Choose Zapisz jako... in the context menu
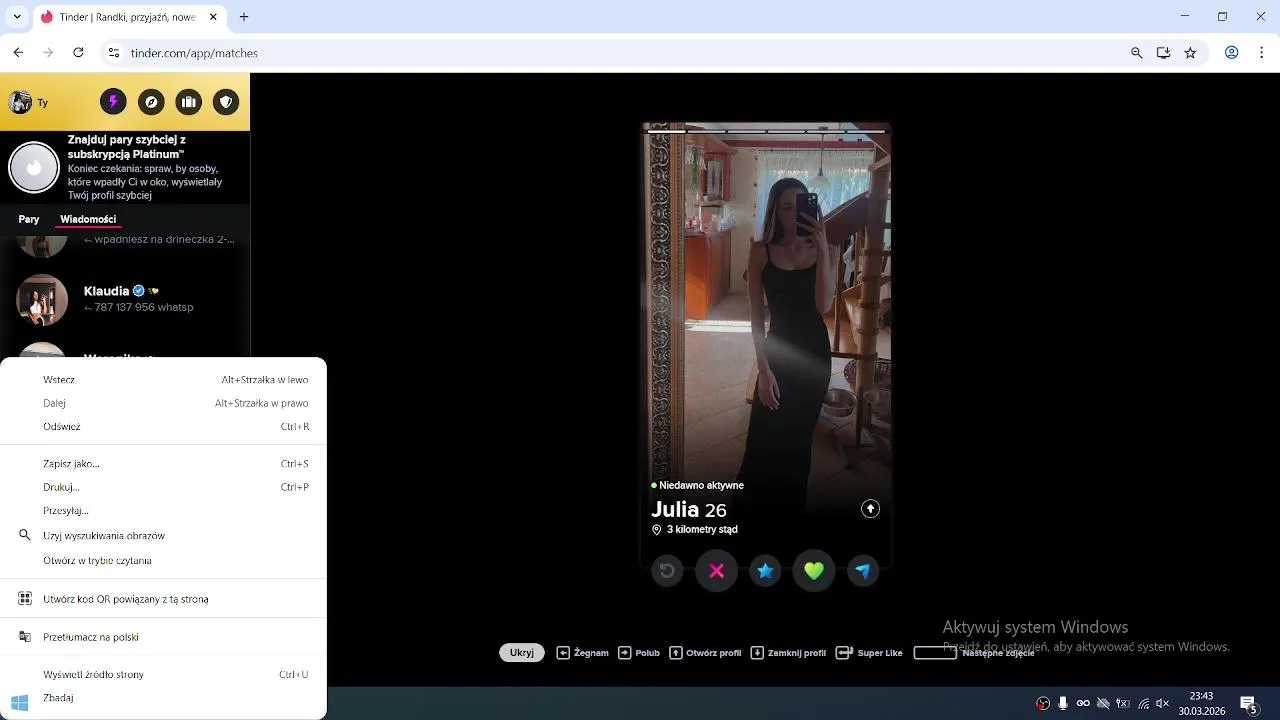The height and width of the screenshot is (720, 1280). tap(164, 464)
